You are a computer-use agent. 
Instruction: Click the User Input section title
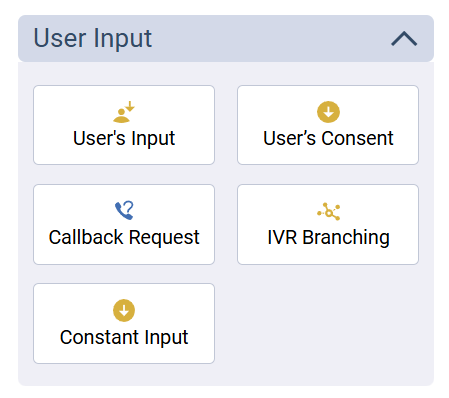[93, 39]
